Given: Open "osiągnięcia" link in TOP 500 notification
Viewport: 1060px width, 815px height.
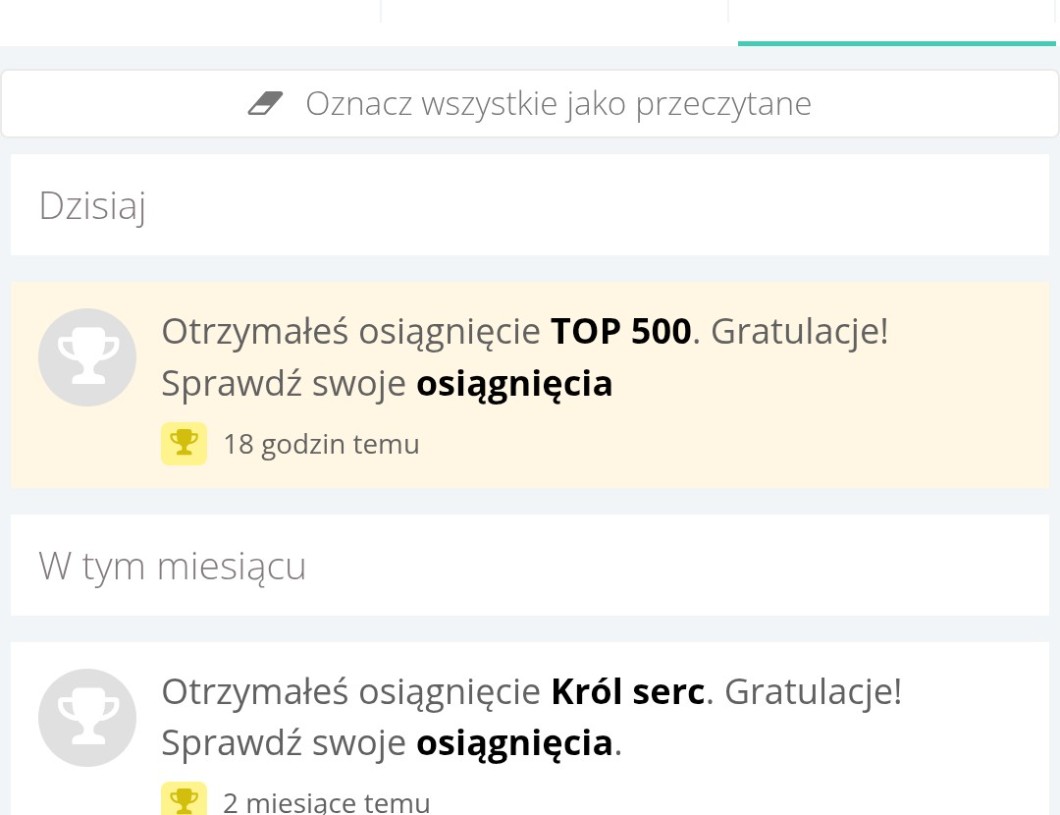Looking at the screenshot, I should (514, 384).
